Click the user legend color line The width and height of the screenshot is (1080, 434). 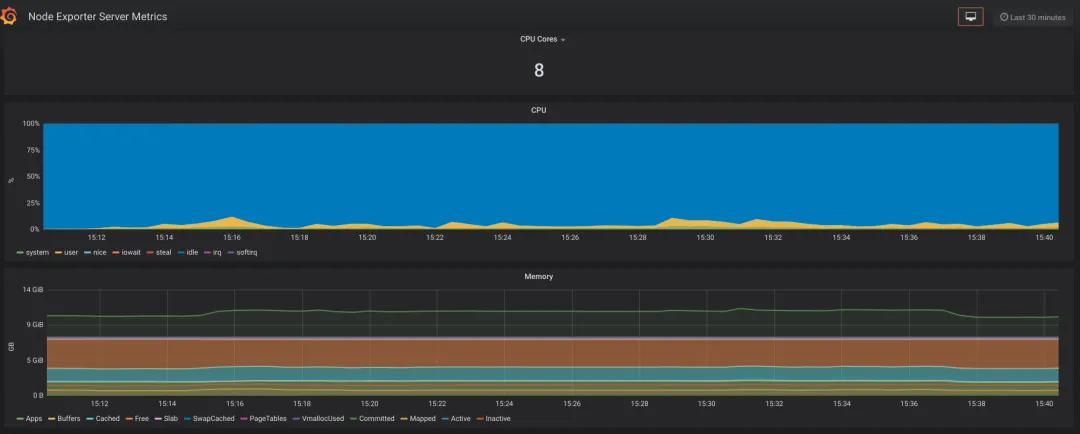(x=58, y=252)
